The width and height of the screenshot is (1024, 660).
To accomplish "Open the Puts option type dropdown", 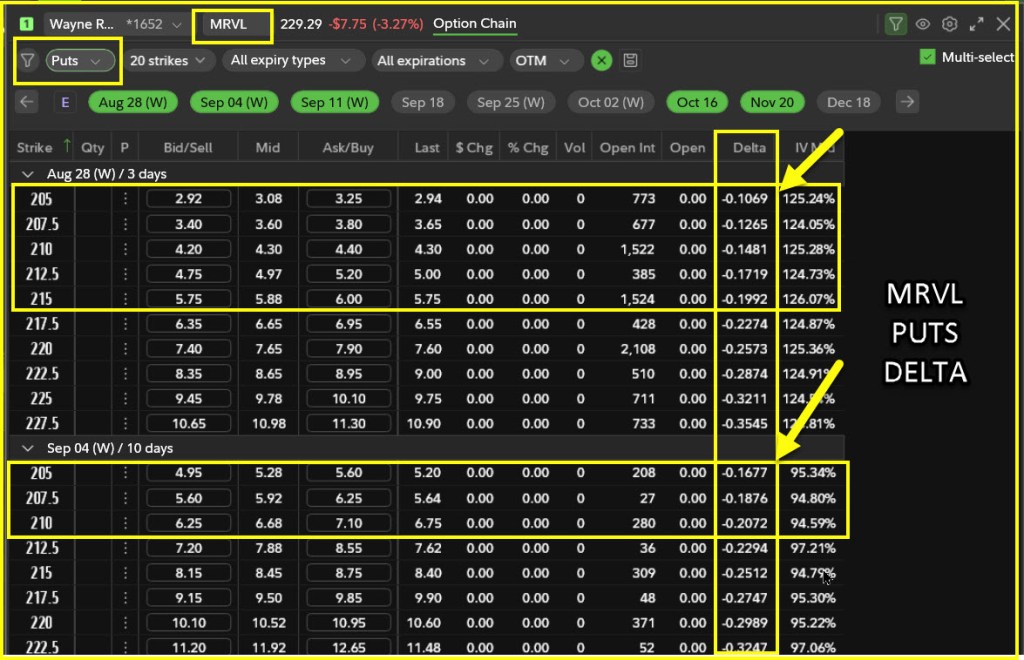I will pyautogui.click(x=80, y=61).
